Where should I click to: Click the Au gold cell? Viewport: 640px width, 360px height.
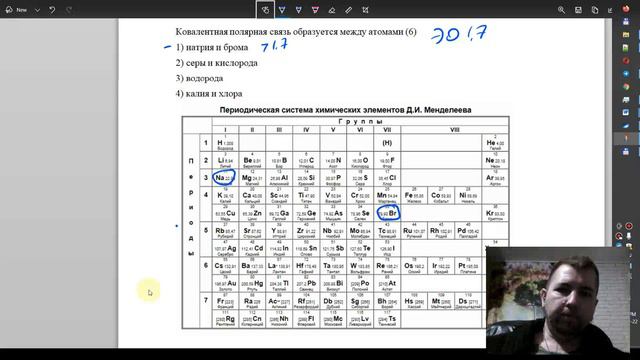pos(225,283)
